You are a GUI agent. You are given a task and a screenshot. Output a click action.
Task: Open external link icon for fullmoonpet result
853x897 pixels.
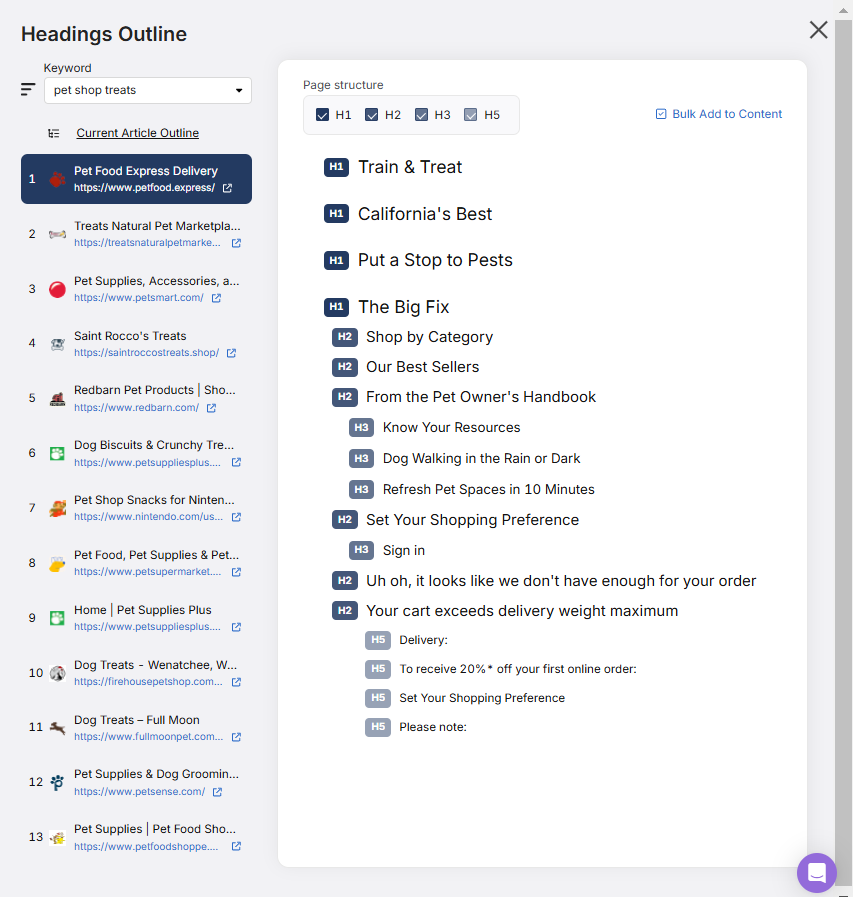click(236, 737)
